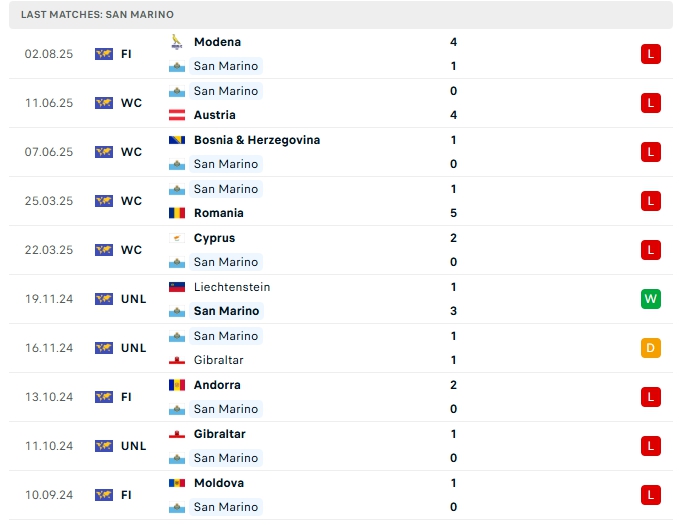
Task: Click the Austria flag icon
Action: point(177,115)
